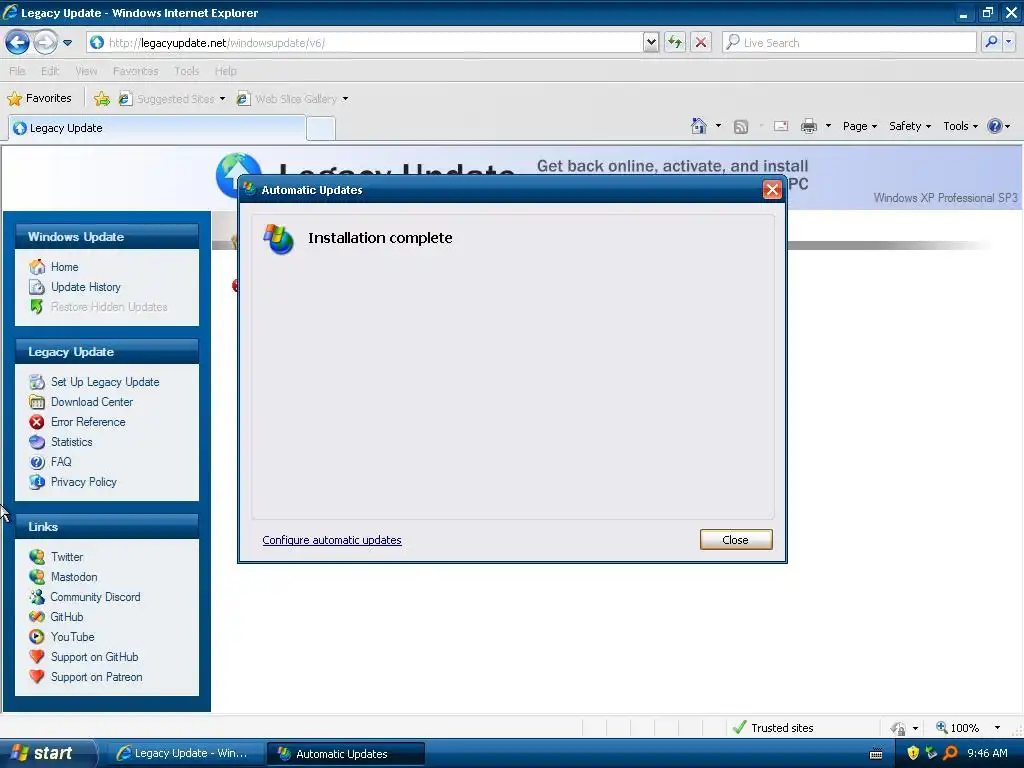1024x768 pixels.
Task: Click the Error Reference red X icon
Action: [37, 423]
